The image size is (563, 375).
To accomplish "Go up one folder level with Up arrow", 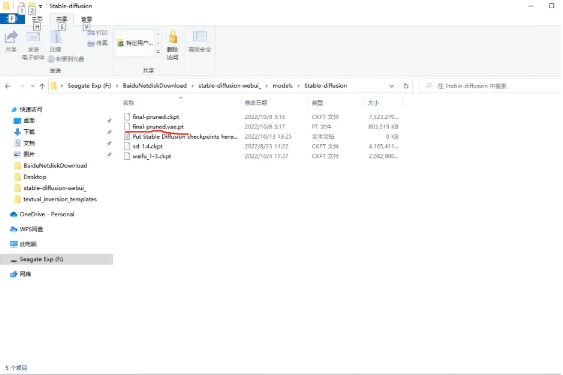I will [x=42, y=86].
